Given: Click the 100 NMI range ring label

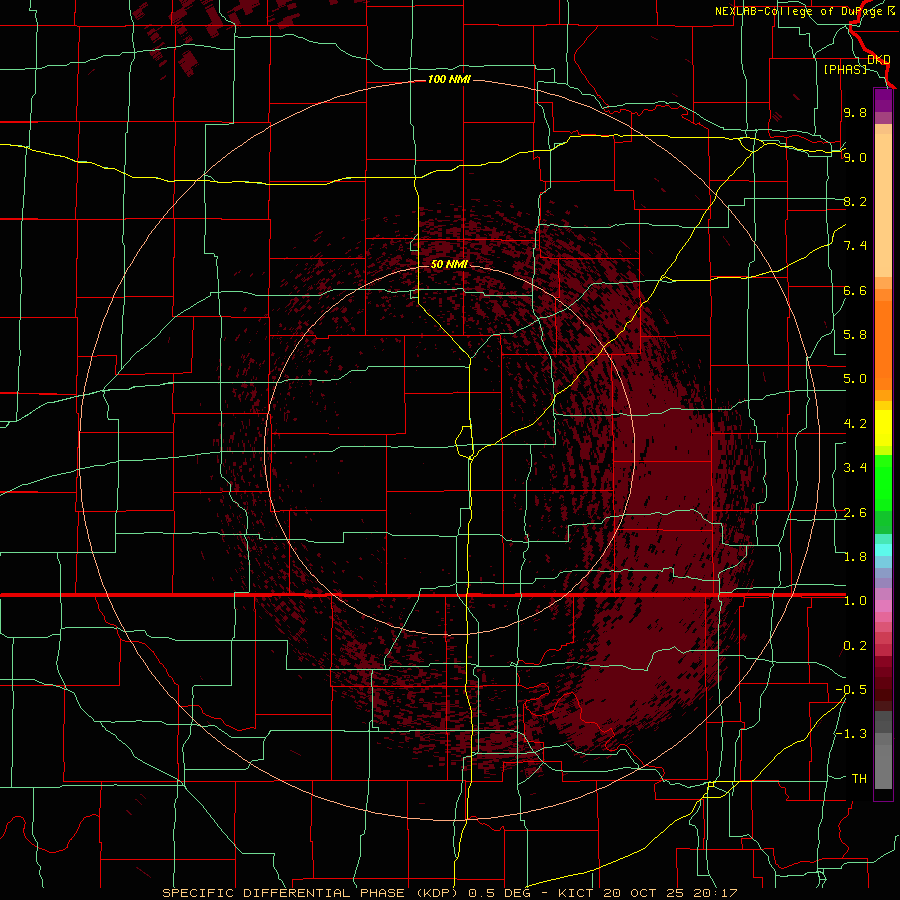Looking at the screenshot, I should 449,79.
